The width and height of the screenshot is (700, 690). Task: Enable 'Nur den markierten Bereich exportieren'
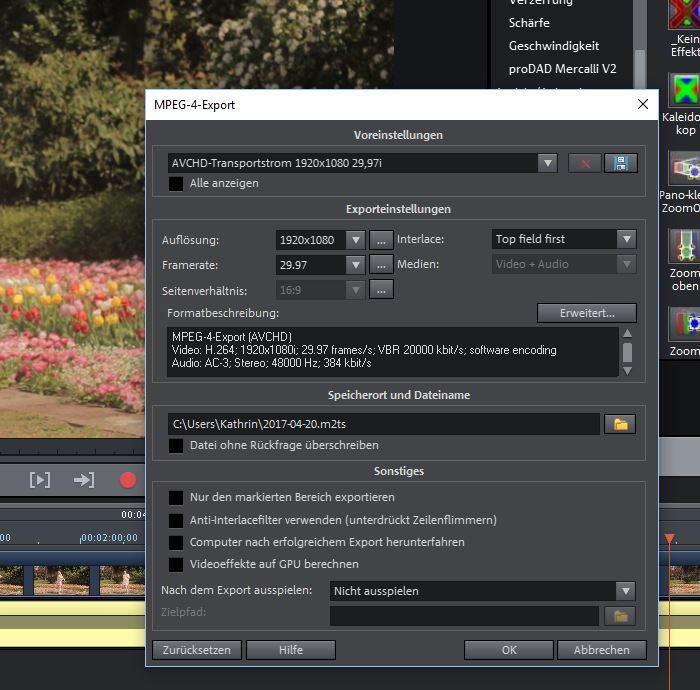click(176, 497)
